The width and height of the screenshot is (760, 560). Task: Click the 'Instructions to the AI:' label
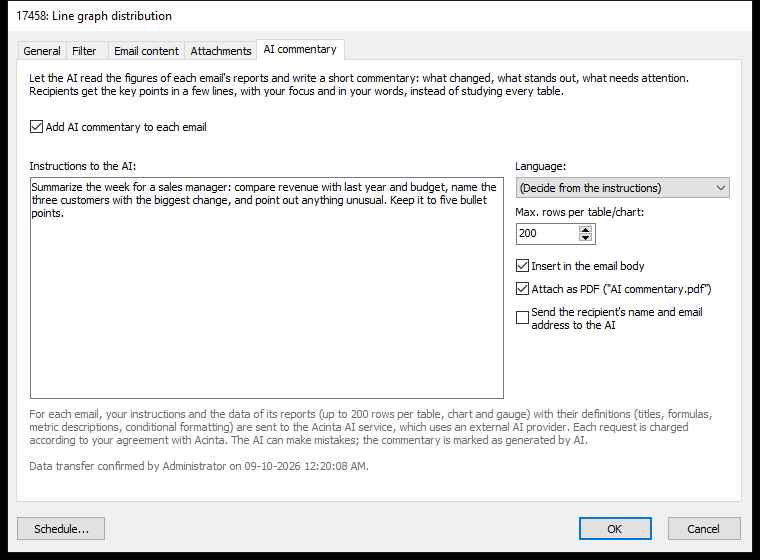point(82,166)
